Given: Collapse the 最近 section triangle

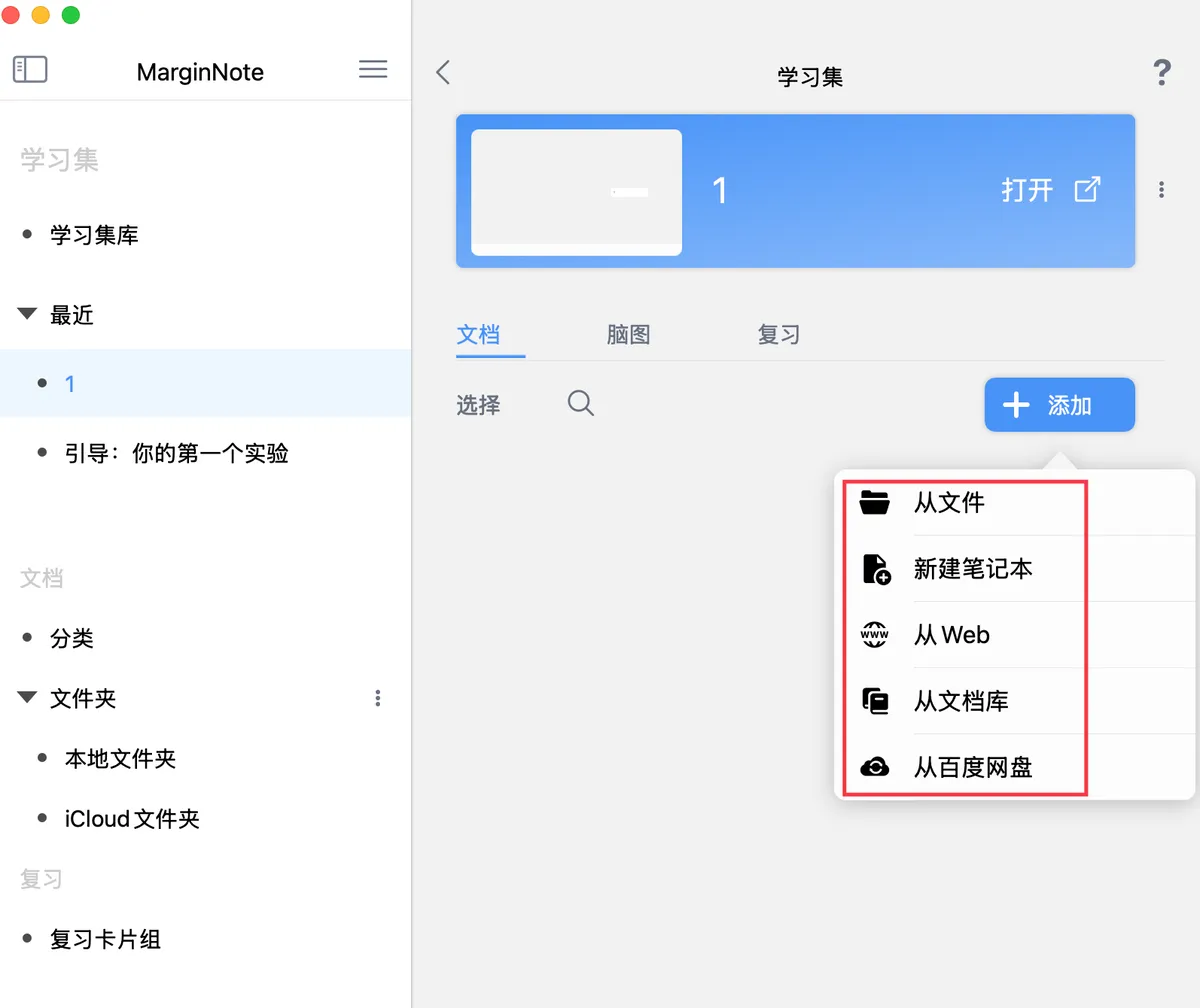Looking at the screenshot, I should click(x=27, y=315).
